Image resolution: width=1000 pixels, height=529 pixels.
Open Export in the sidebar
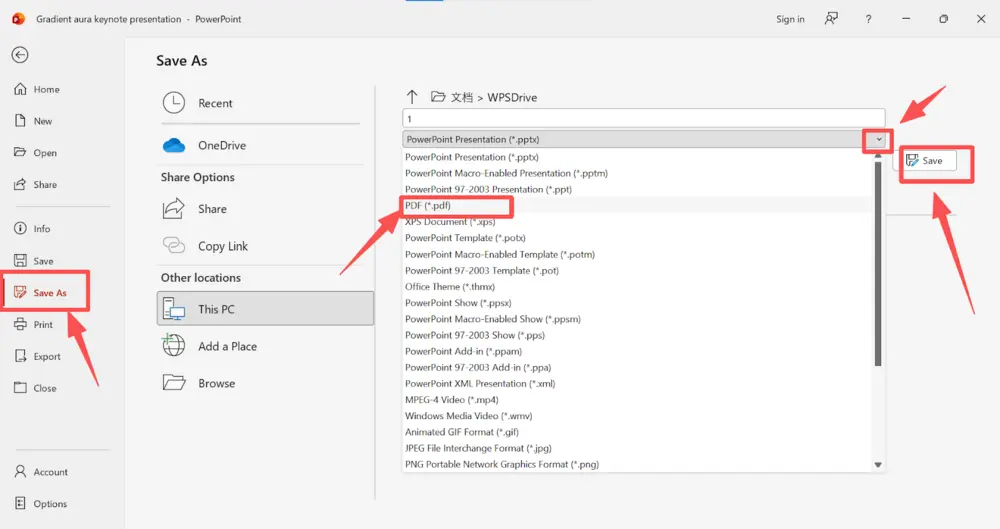click(38, 356)
